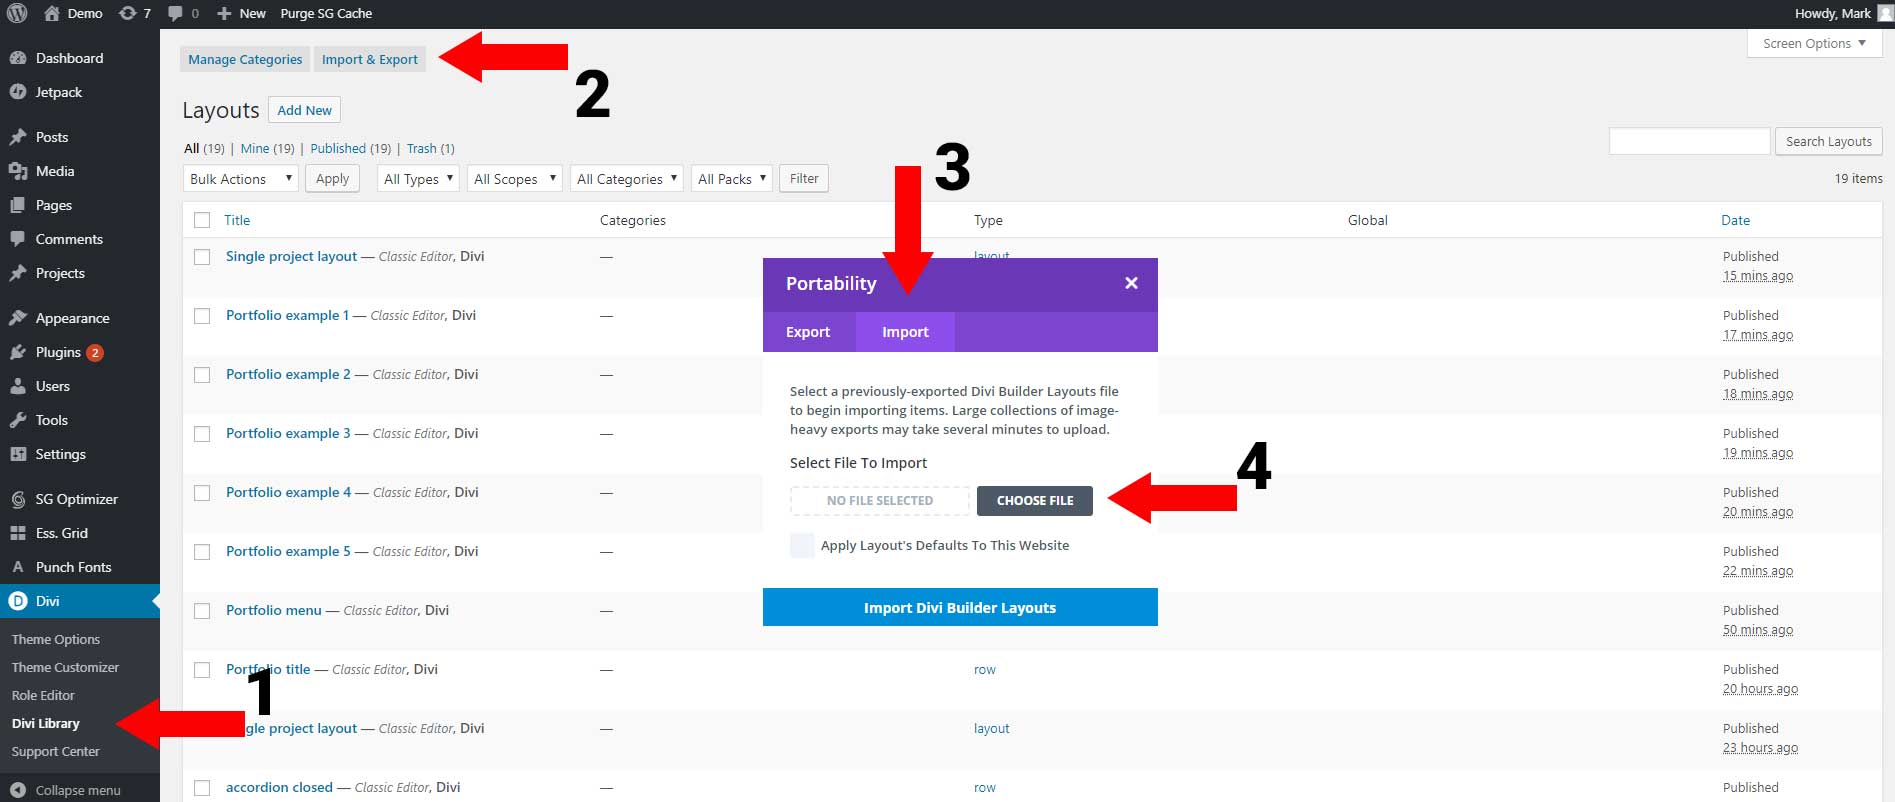Open the All Types filter dropdown
The height and width of the screenshot is (802, 1895).
417,179
